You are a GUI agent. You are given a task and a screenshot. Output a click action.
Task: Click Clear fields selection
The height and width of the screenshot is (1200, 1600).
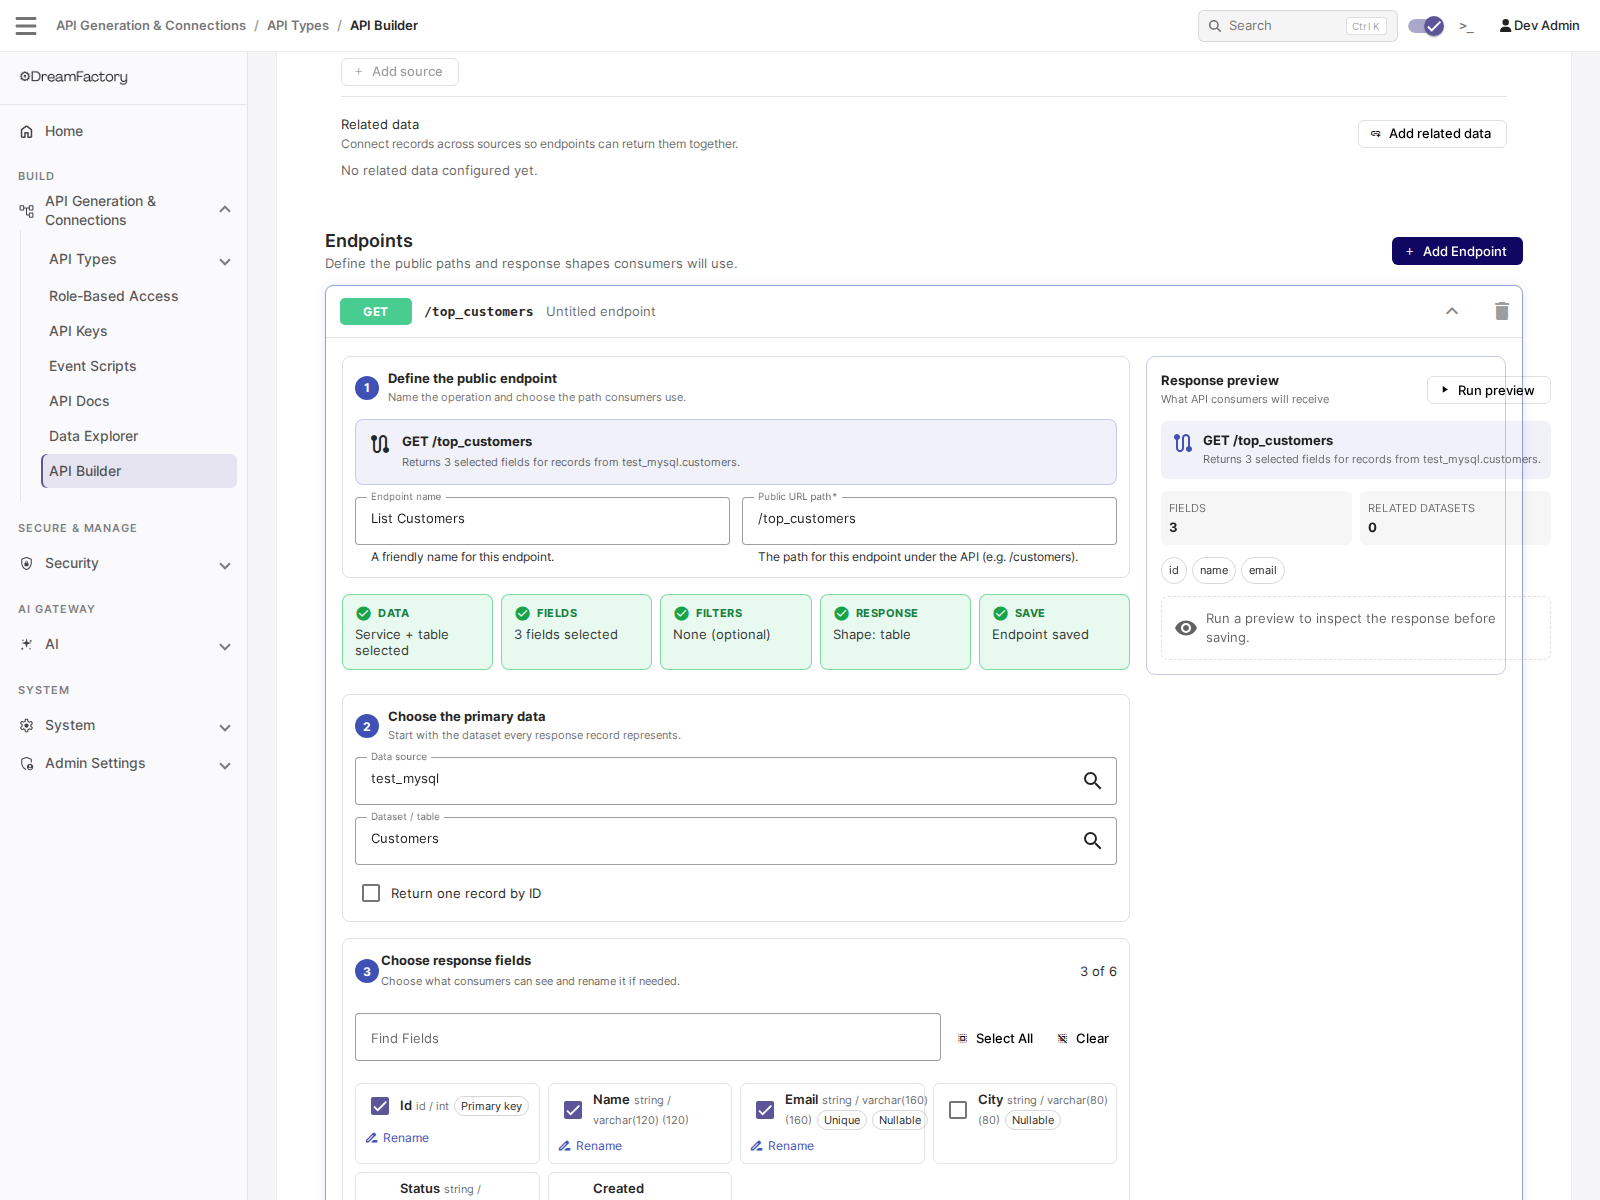click(x=1083, y=1038)
